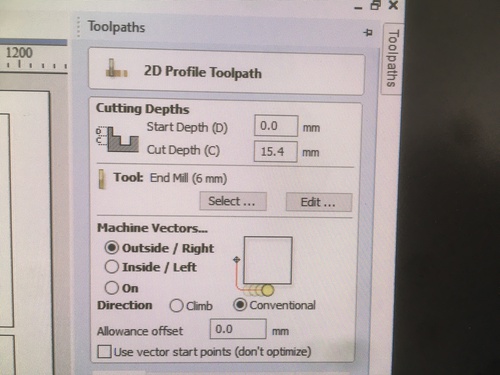Click the Cutting Depths section label

(143, 109)
